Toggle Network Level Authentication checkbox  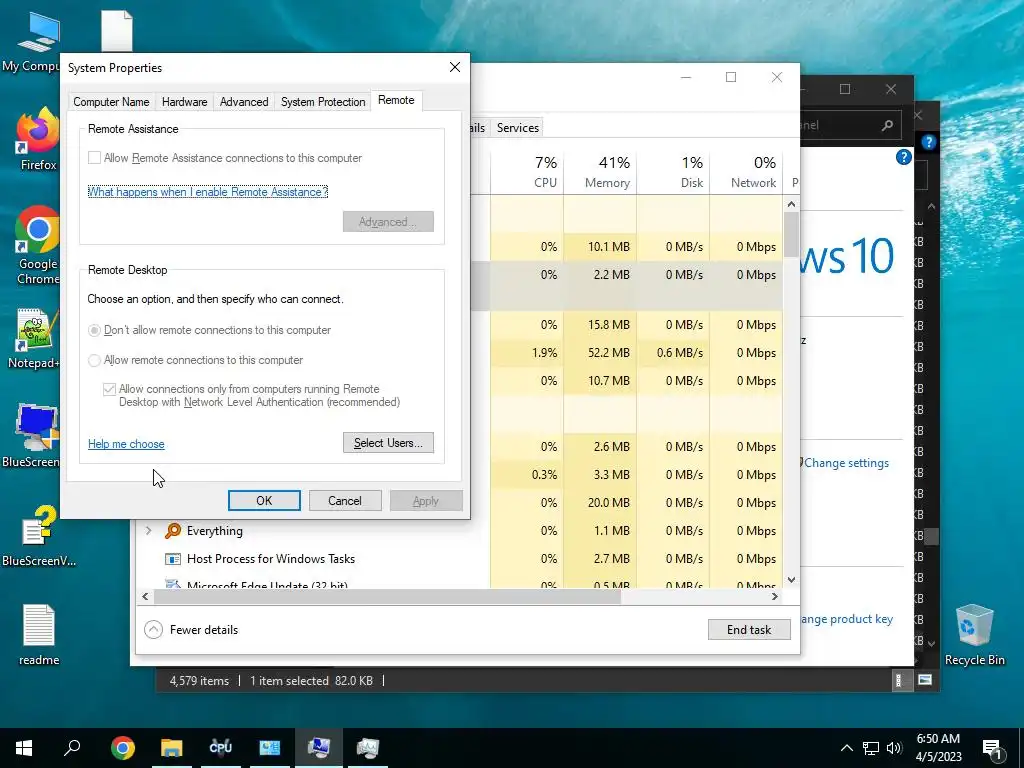(x=110, y=390)
